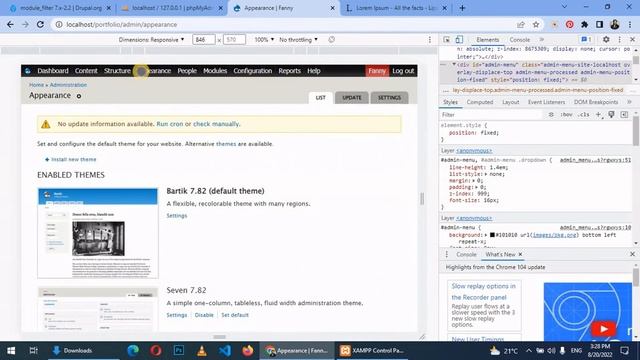Toggle the rendering emulations brush icon in Styles
This screenshot has width=640, height=360.
tap(611, 115)
